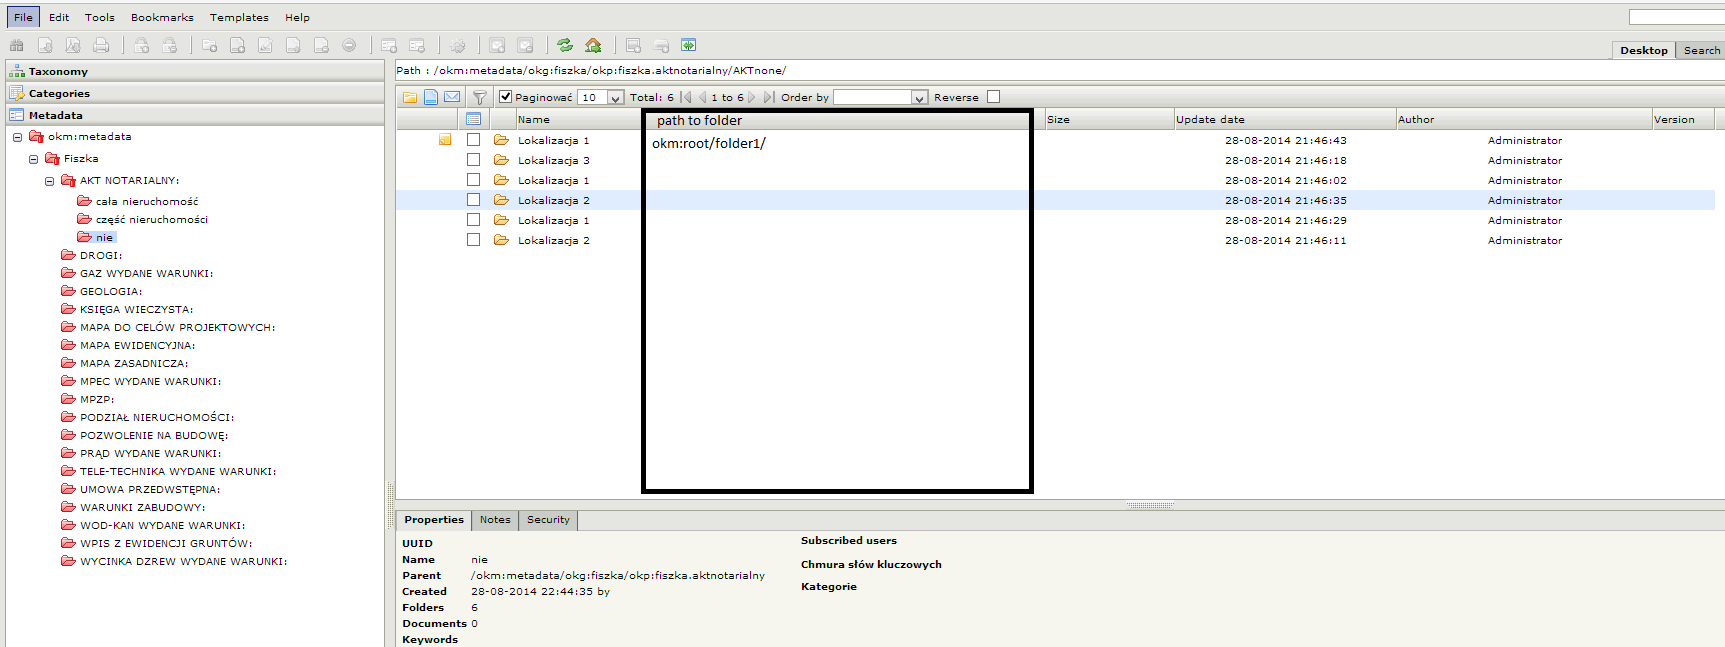Click the folder filter icon above file list
The width and height of the screenshot is (1725, 647).
[x=410, y=97]
